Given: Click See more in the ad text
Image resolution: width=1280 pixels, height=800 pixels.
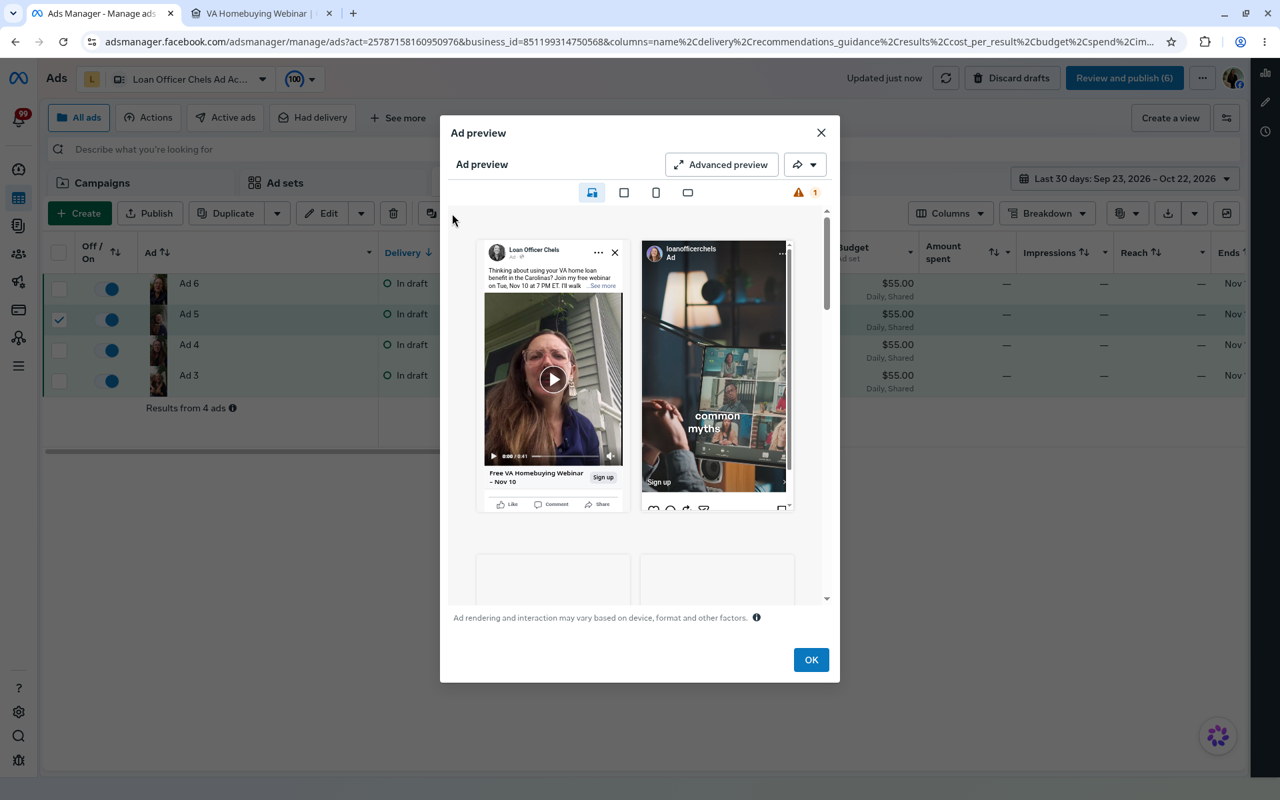Looking at the screenshot, I should (x=603, y=286).
